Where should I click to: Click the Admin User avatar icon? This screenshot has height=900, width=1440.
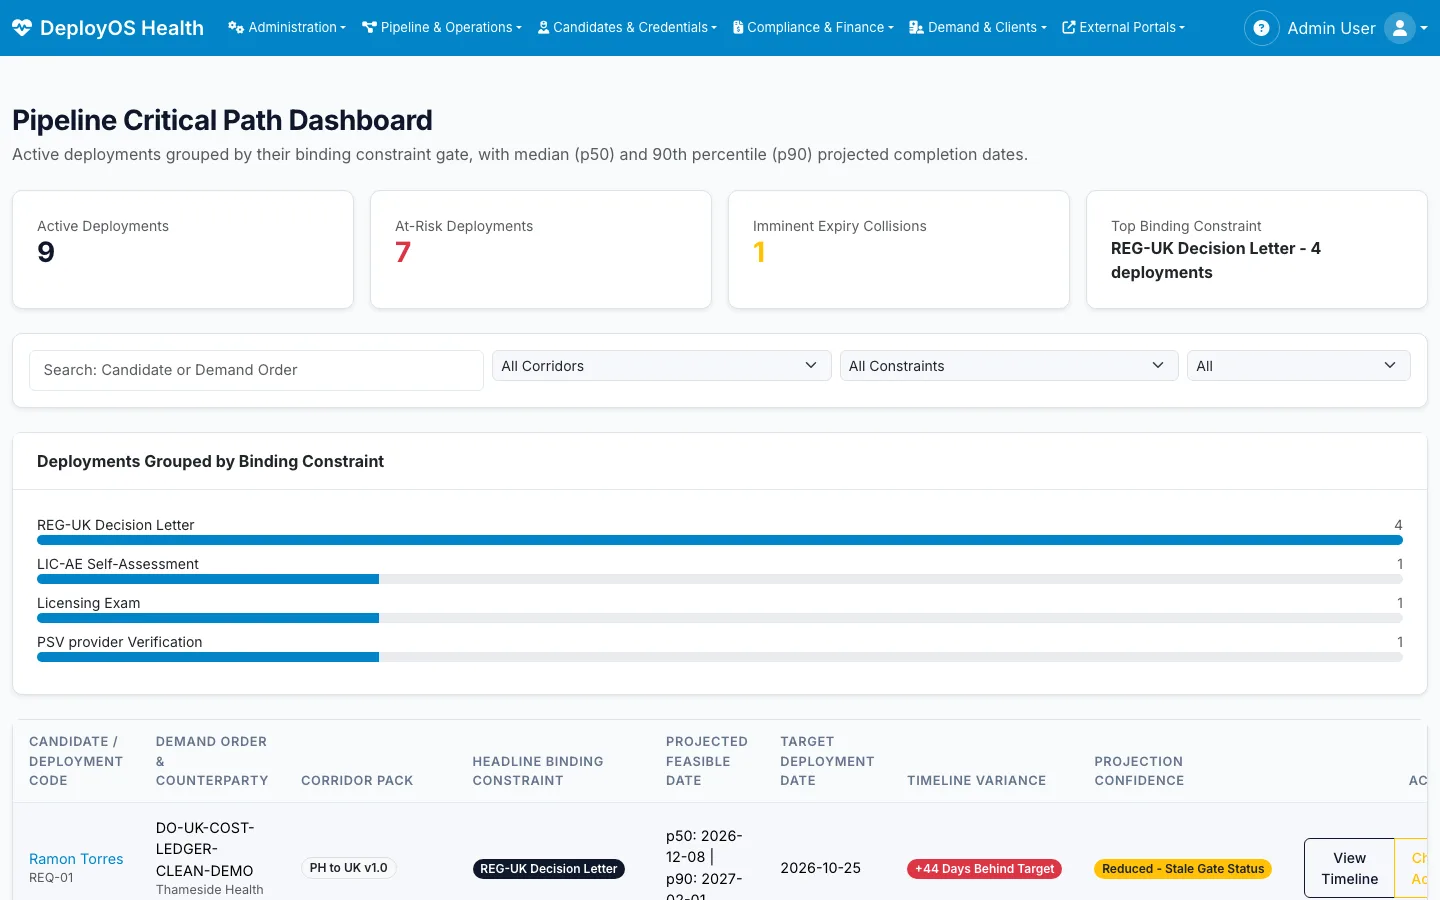(1400, 28)
